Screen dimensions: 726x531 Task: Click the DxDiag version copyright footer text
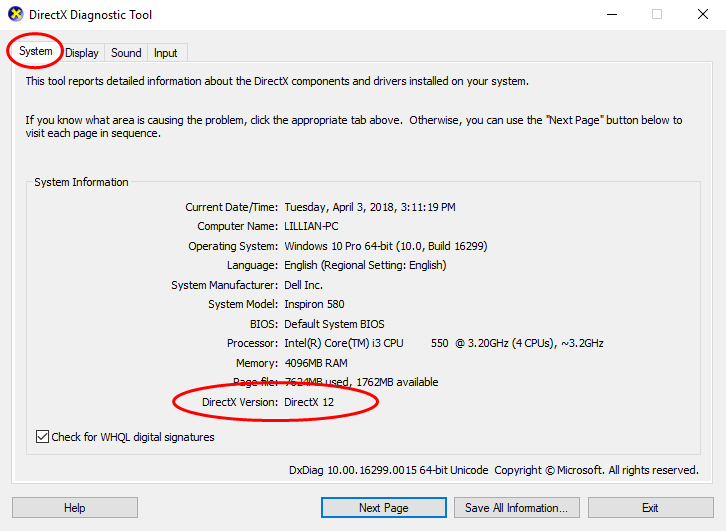click(x=493, y=470)
